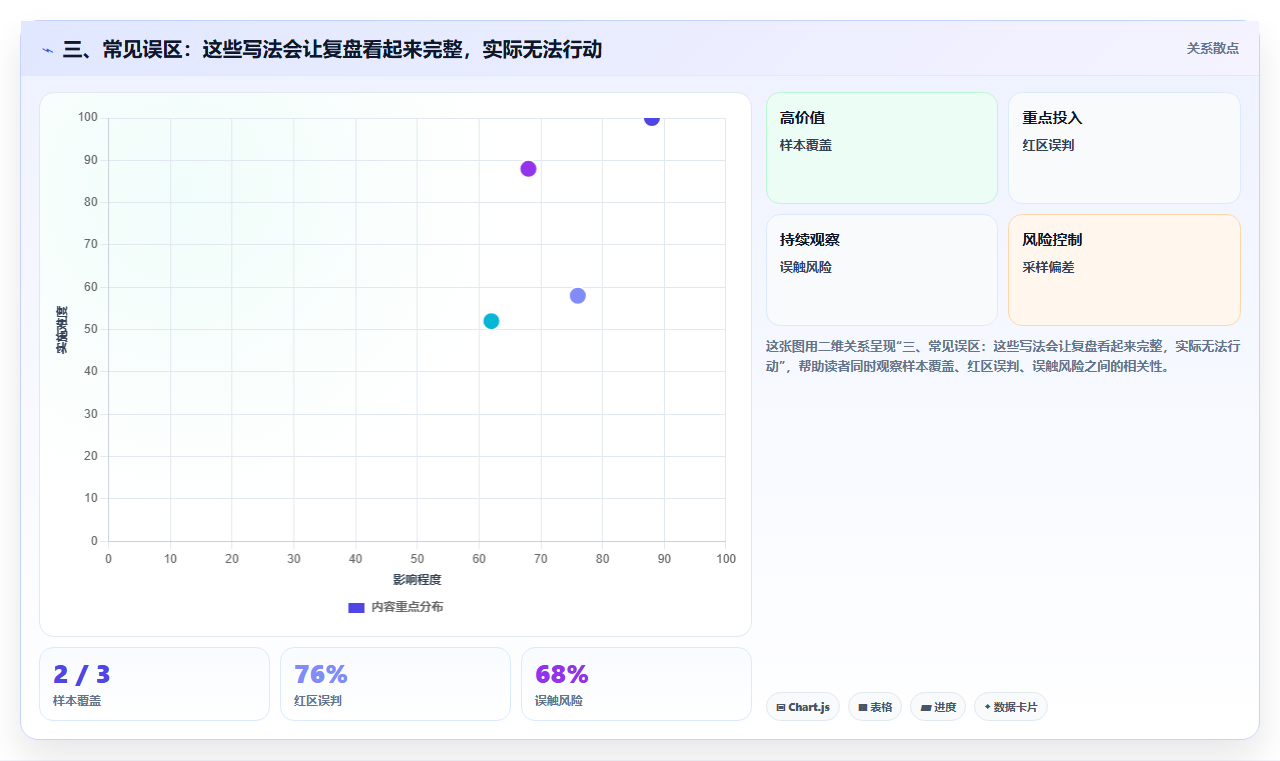
Task: Click the 表格 tag chip
Action: tap(875, 707)
